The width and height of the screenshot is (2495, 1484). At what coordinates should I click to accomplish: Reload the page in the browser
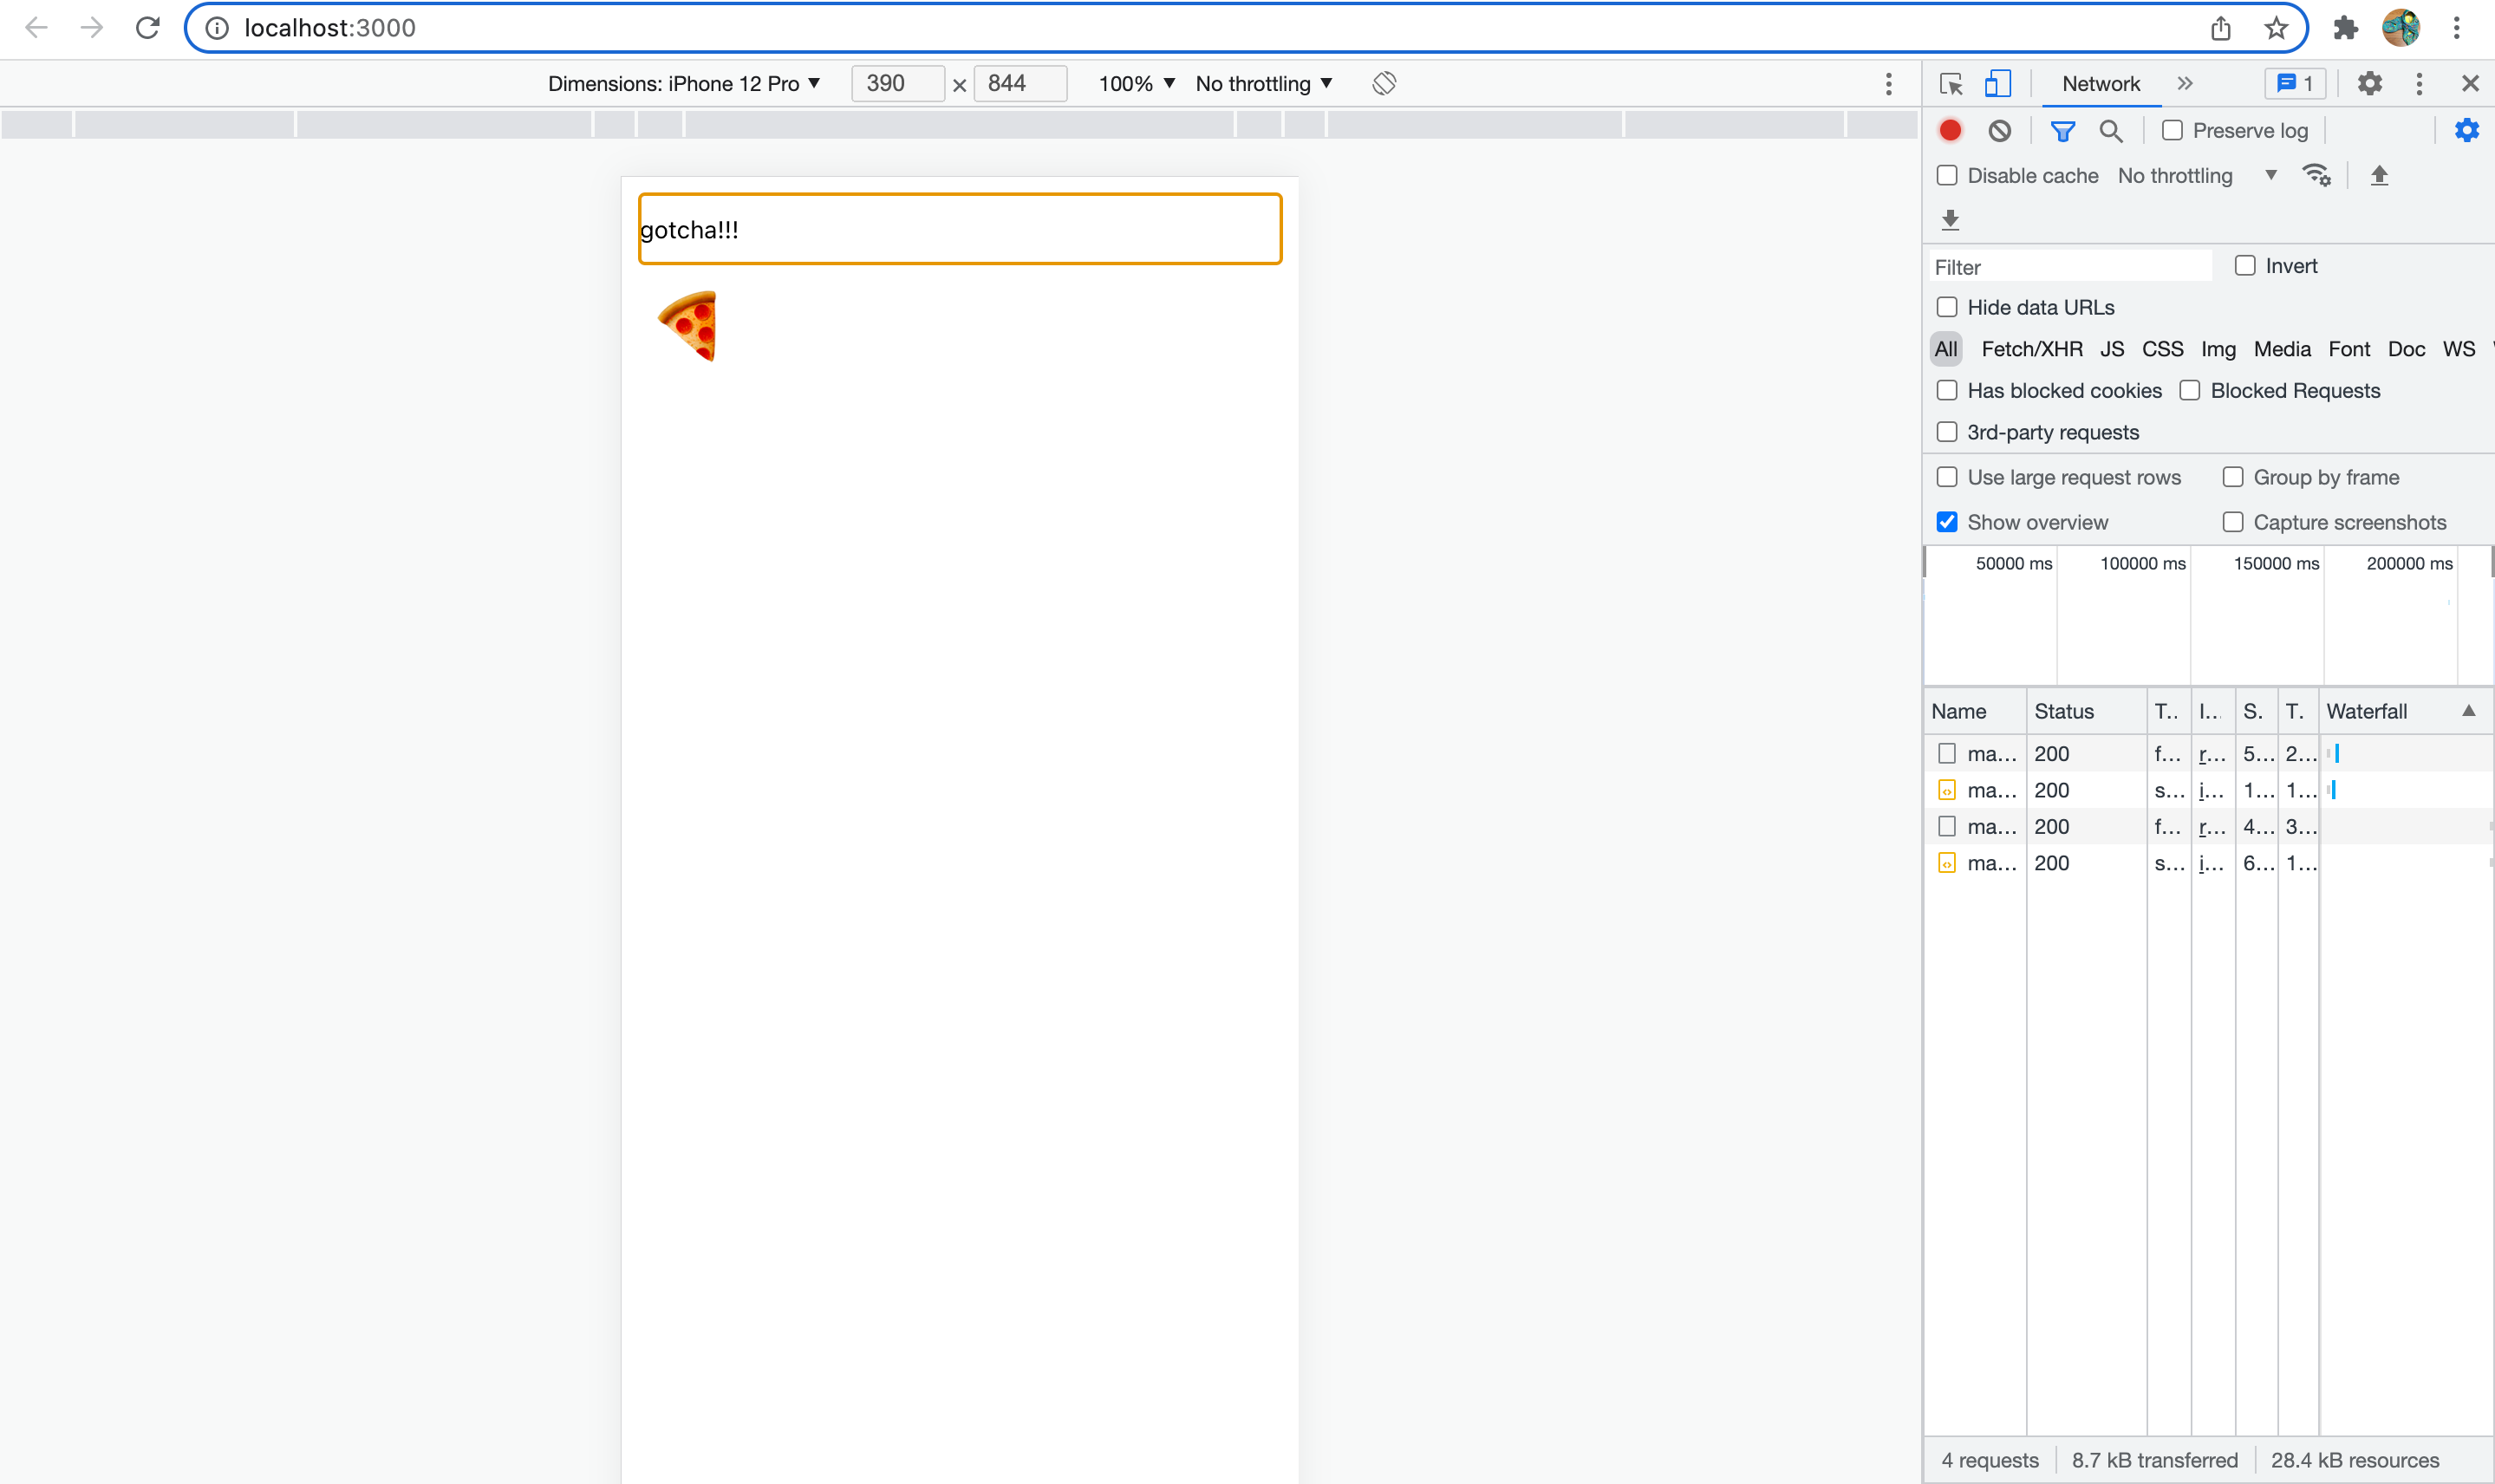(148, 28)
